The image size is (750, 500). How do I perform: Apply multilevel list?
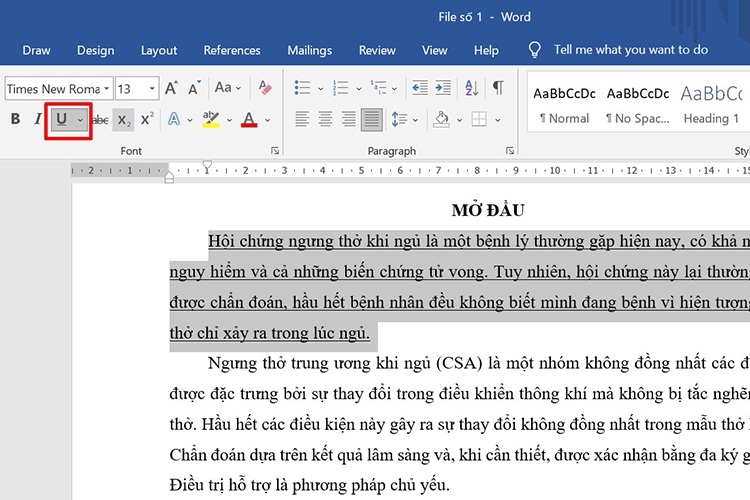tap(378, 88)
